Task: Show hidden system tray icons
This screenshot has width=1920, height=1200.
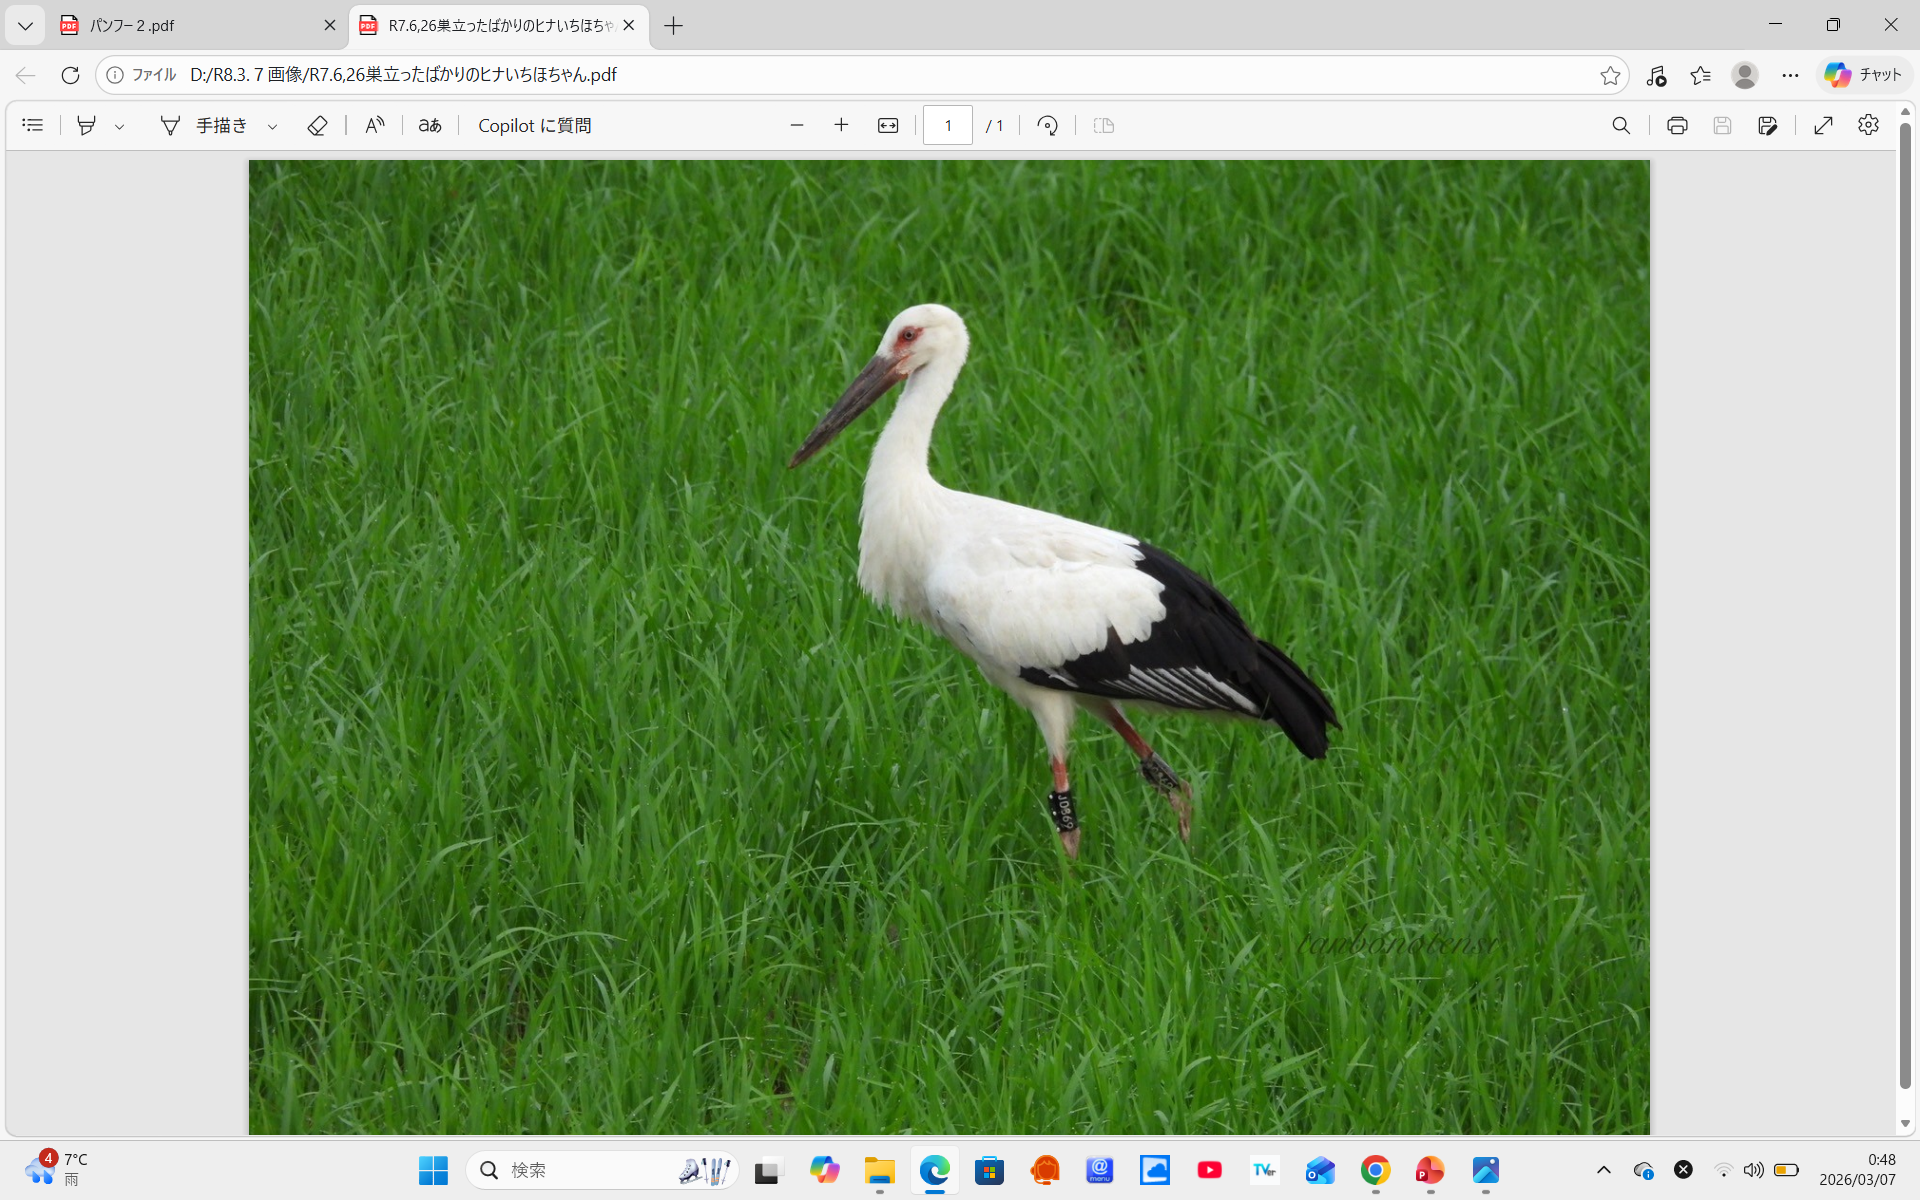Action: pyautogui.click(x=1604, y=1170)
